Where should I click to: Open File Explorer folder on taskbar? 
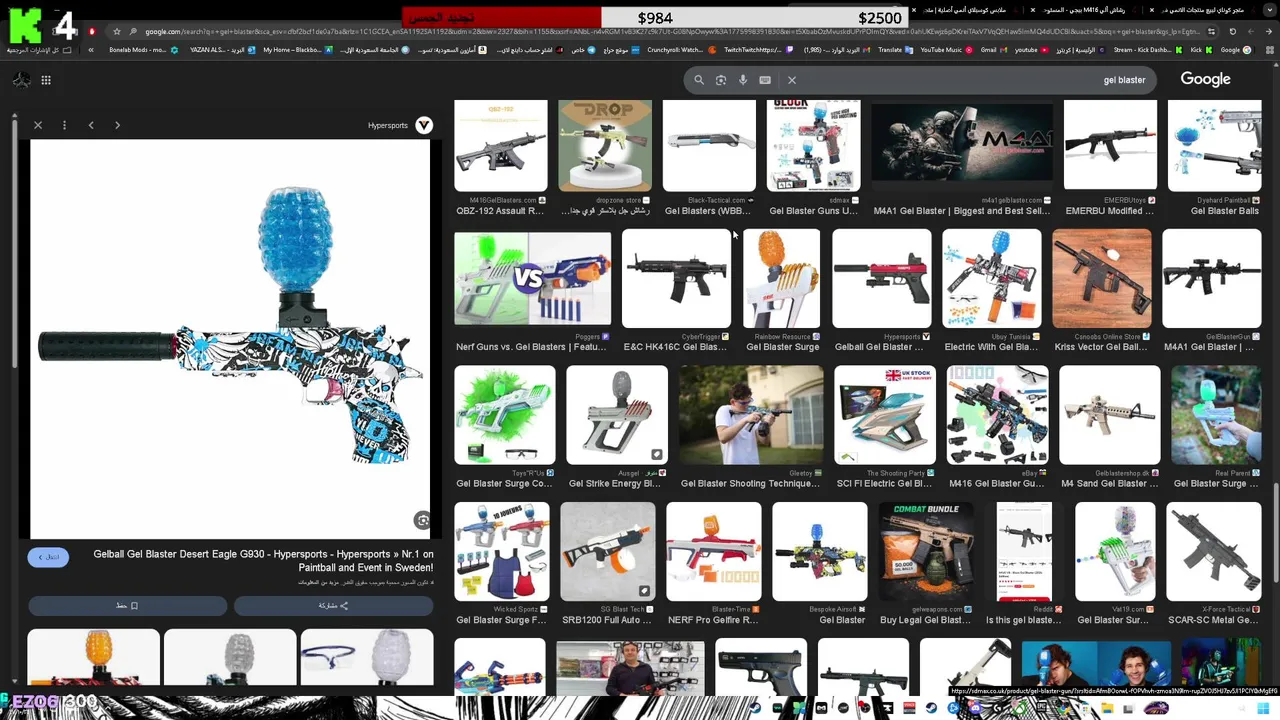1107,708
